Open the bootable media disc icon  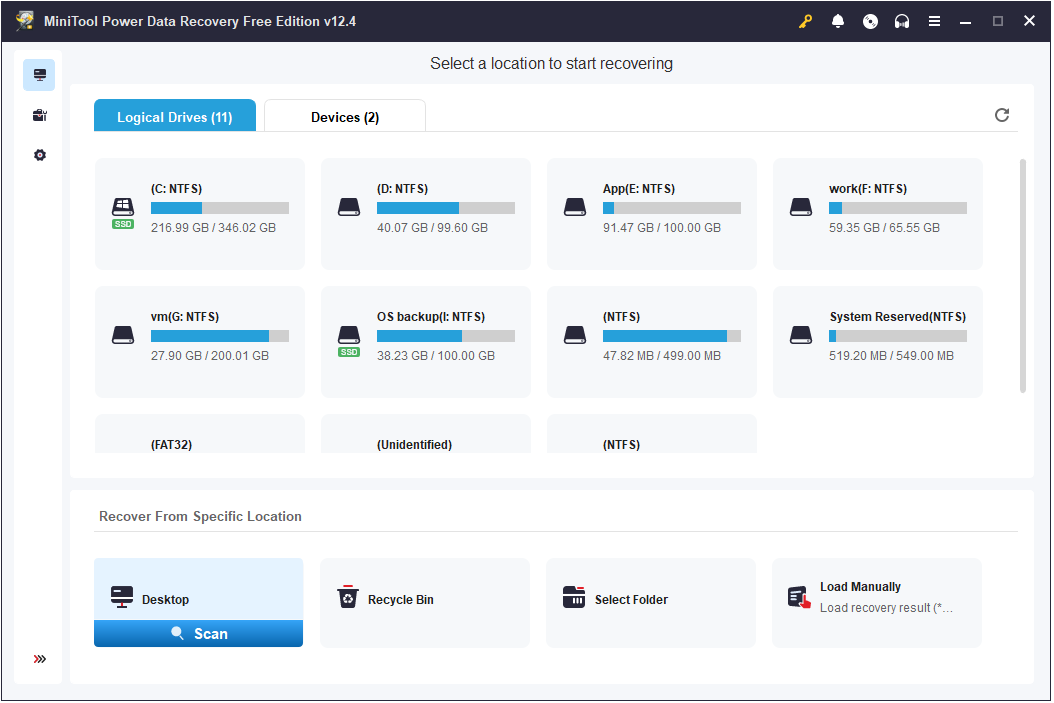[x=870, y=22]
